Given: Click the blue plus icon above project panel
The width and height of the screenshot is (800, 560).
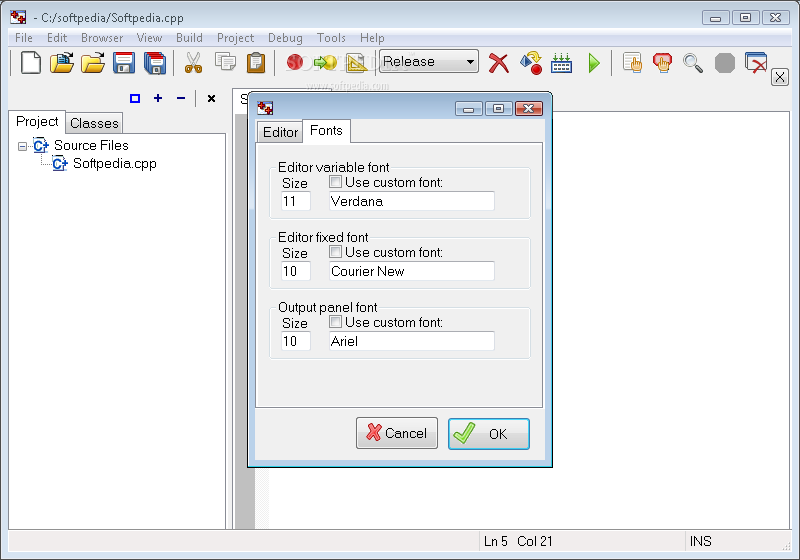Looking at the screenshot, I should tap(158, 98).
